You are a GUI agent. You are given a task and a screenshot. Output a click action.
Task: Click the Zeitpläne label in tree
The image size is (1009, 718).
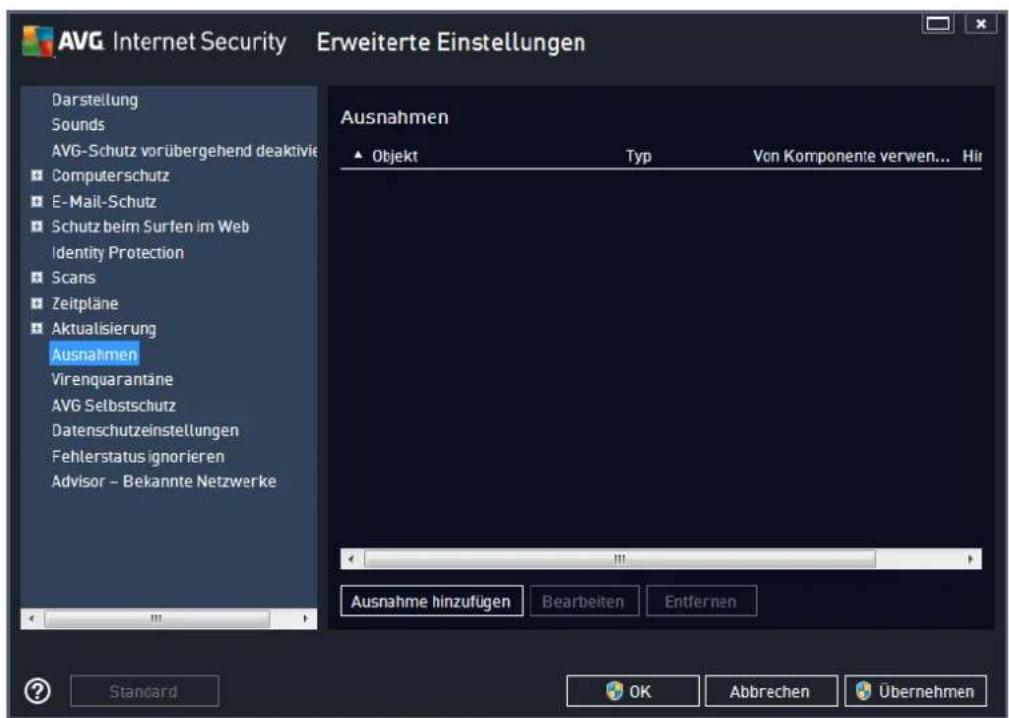pyautogui.click(x=85, y=304)
